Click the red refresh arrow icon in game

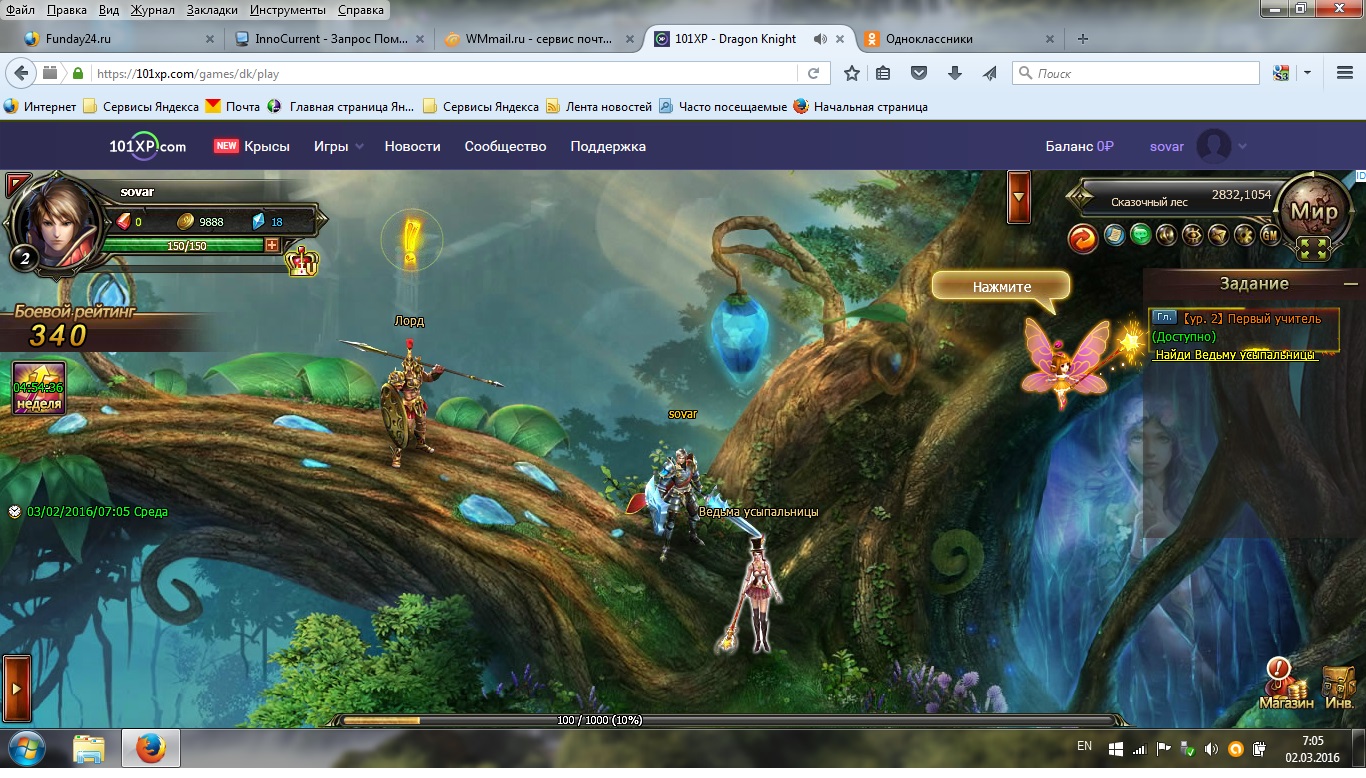[1083, 237]
